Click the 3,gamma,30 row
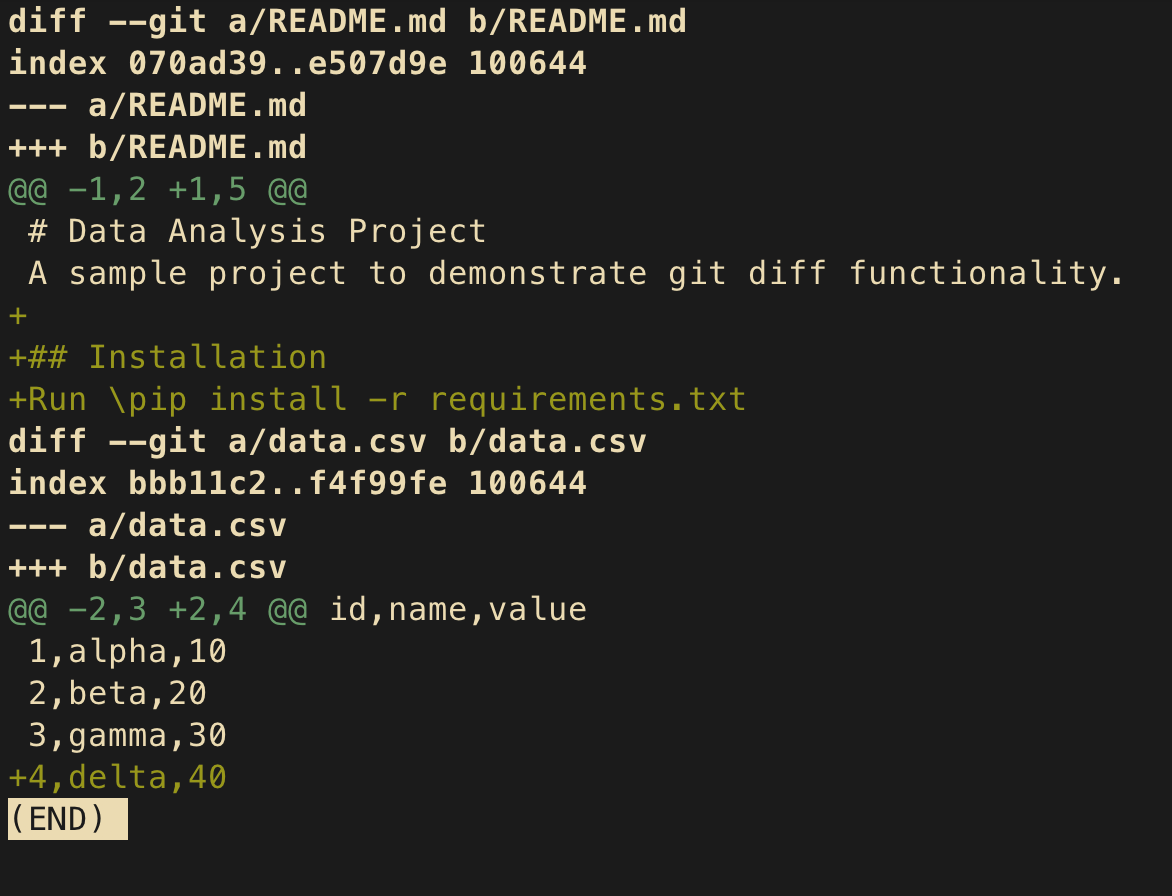 [x=127, y=735]
